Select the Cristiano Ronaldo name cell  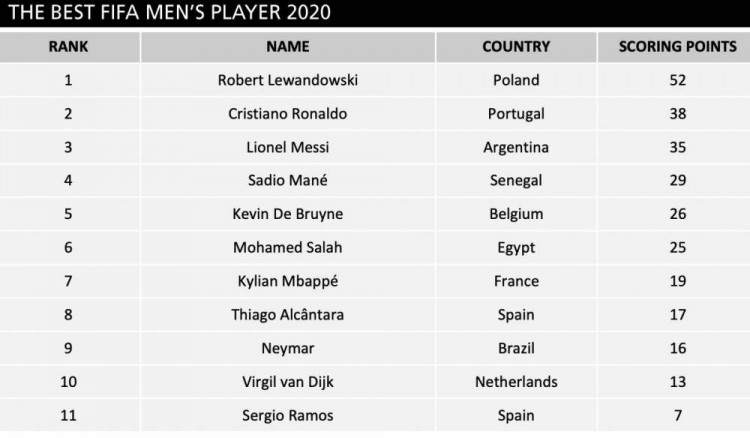(287, 114)
